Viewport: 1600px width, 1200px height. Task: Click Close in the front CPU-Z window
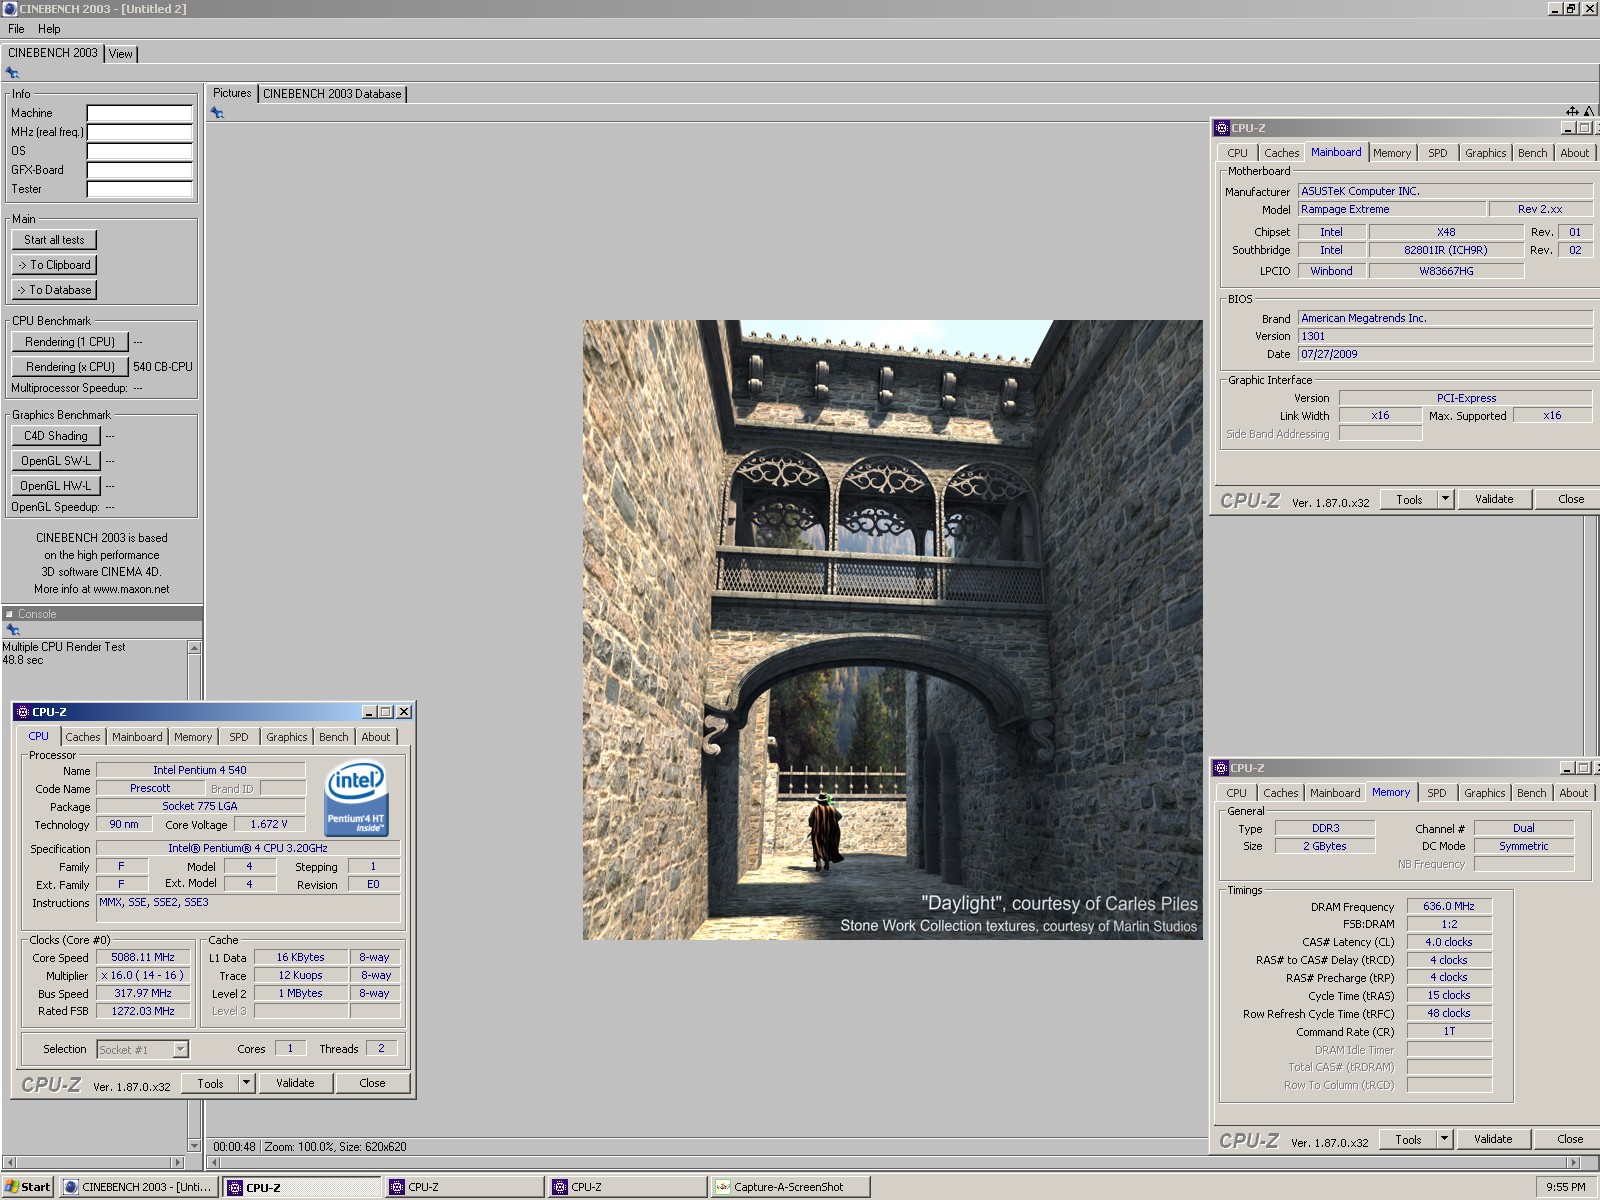coord(372,1083)
